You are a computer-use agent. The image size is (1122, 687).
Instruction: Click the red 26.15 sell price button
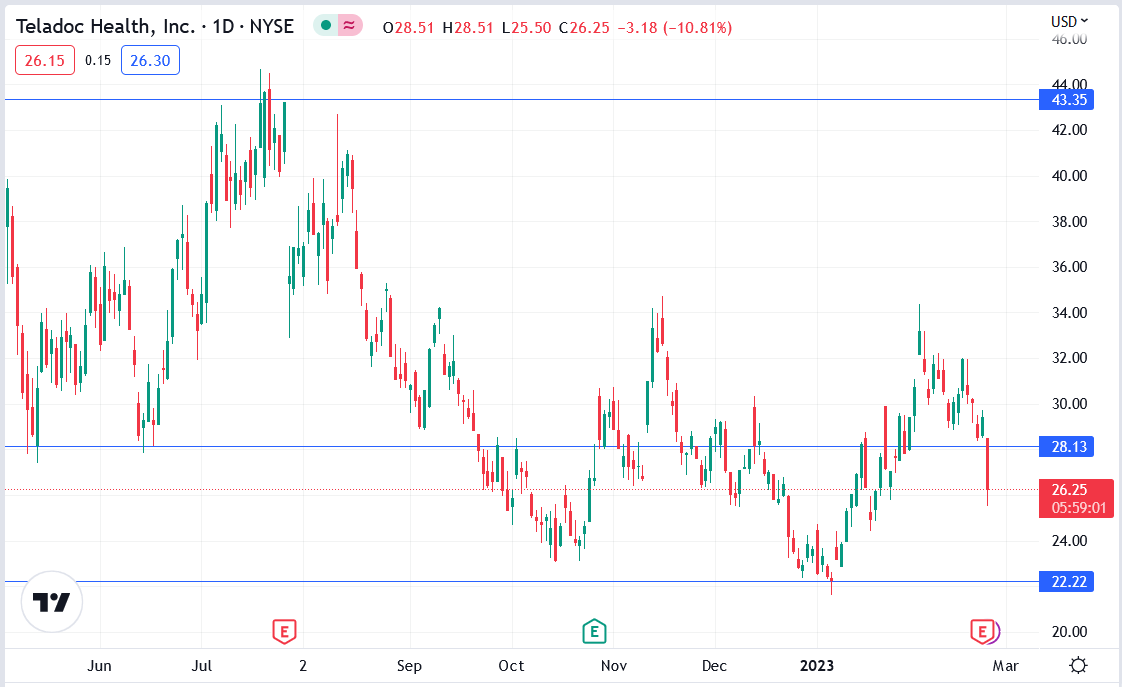pos(45,60)
